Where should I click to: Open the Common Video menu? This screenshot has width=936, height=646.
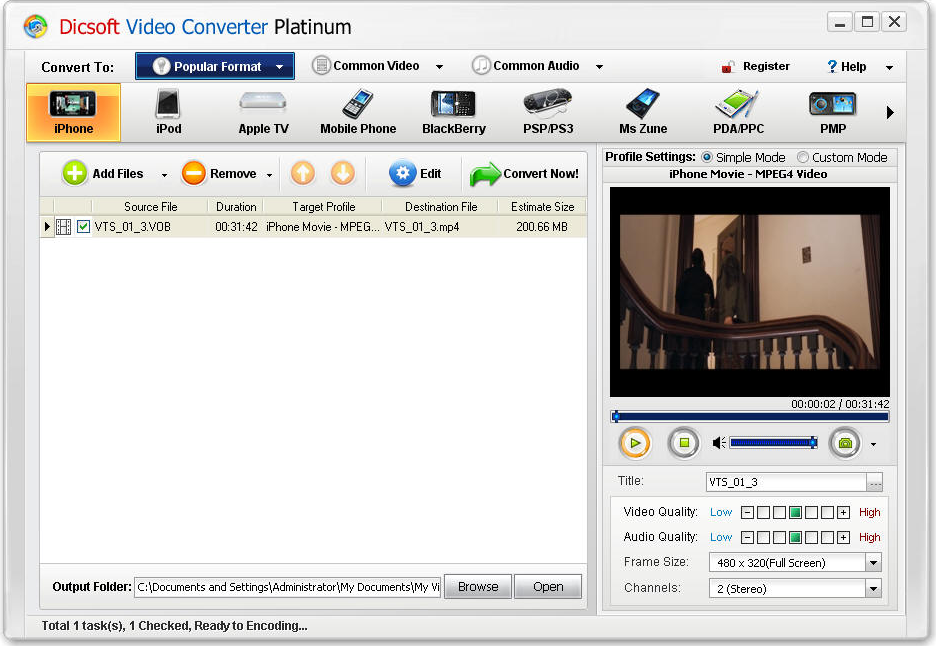coord(377,66)
